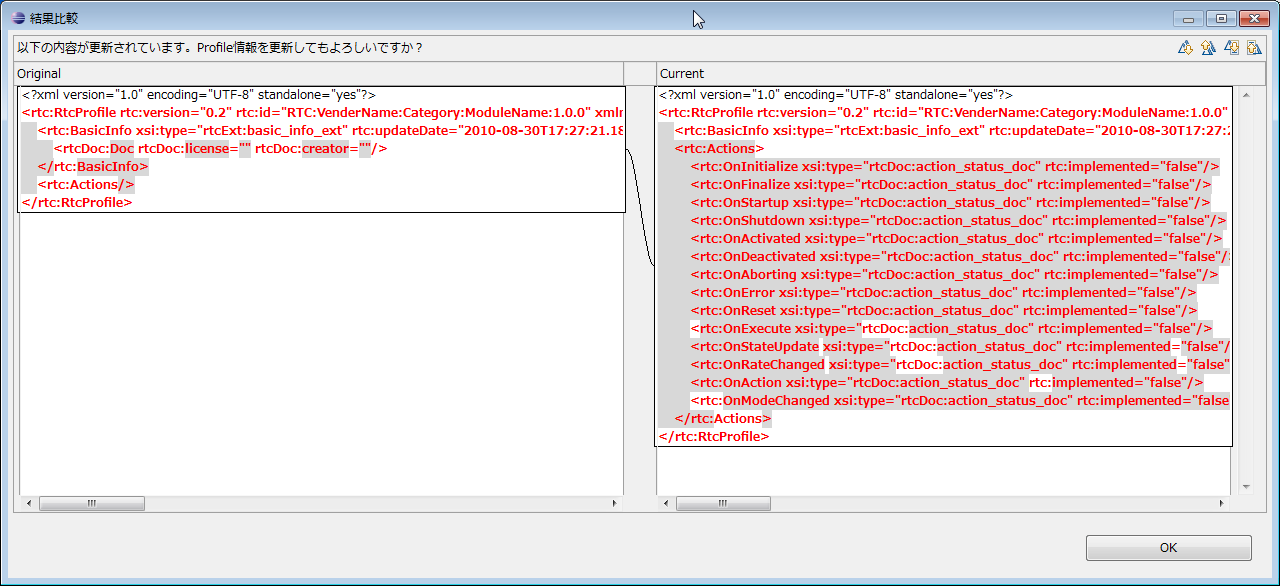1280x586 pixels.
Task: Select the next change icon
Action: click(1231, 47)
